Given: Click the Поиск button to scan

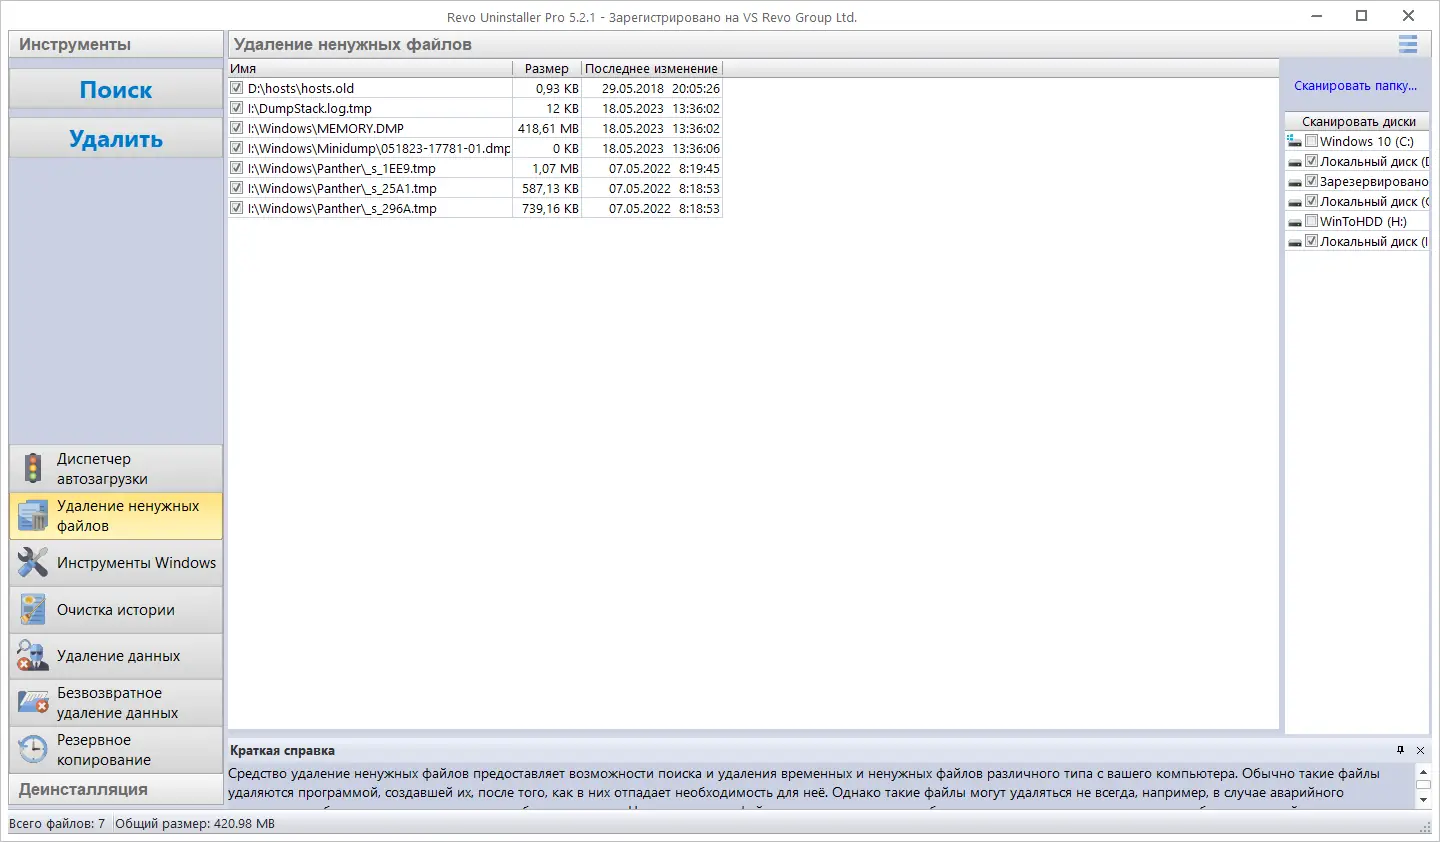Looking at the screenshot, I should pyautogui.click(x=116, y=89).
